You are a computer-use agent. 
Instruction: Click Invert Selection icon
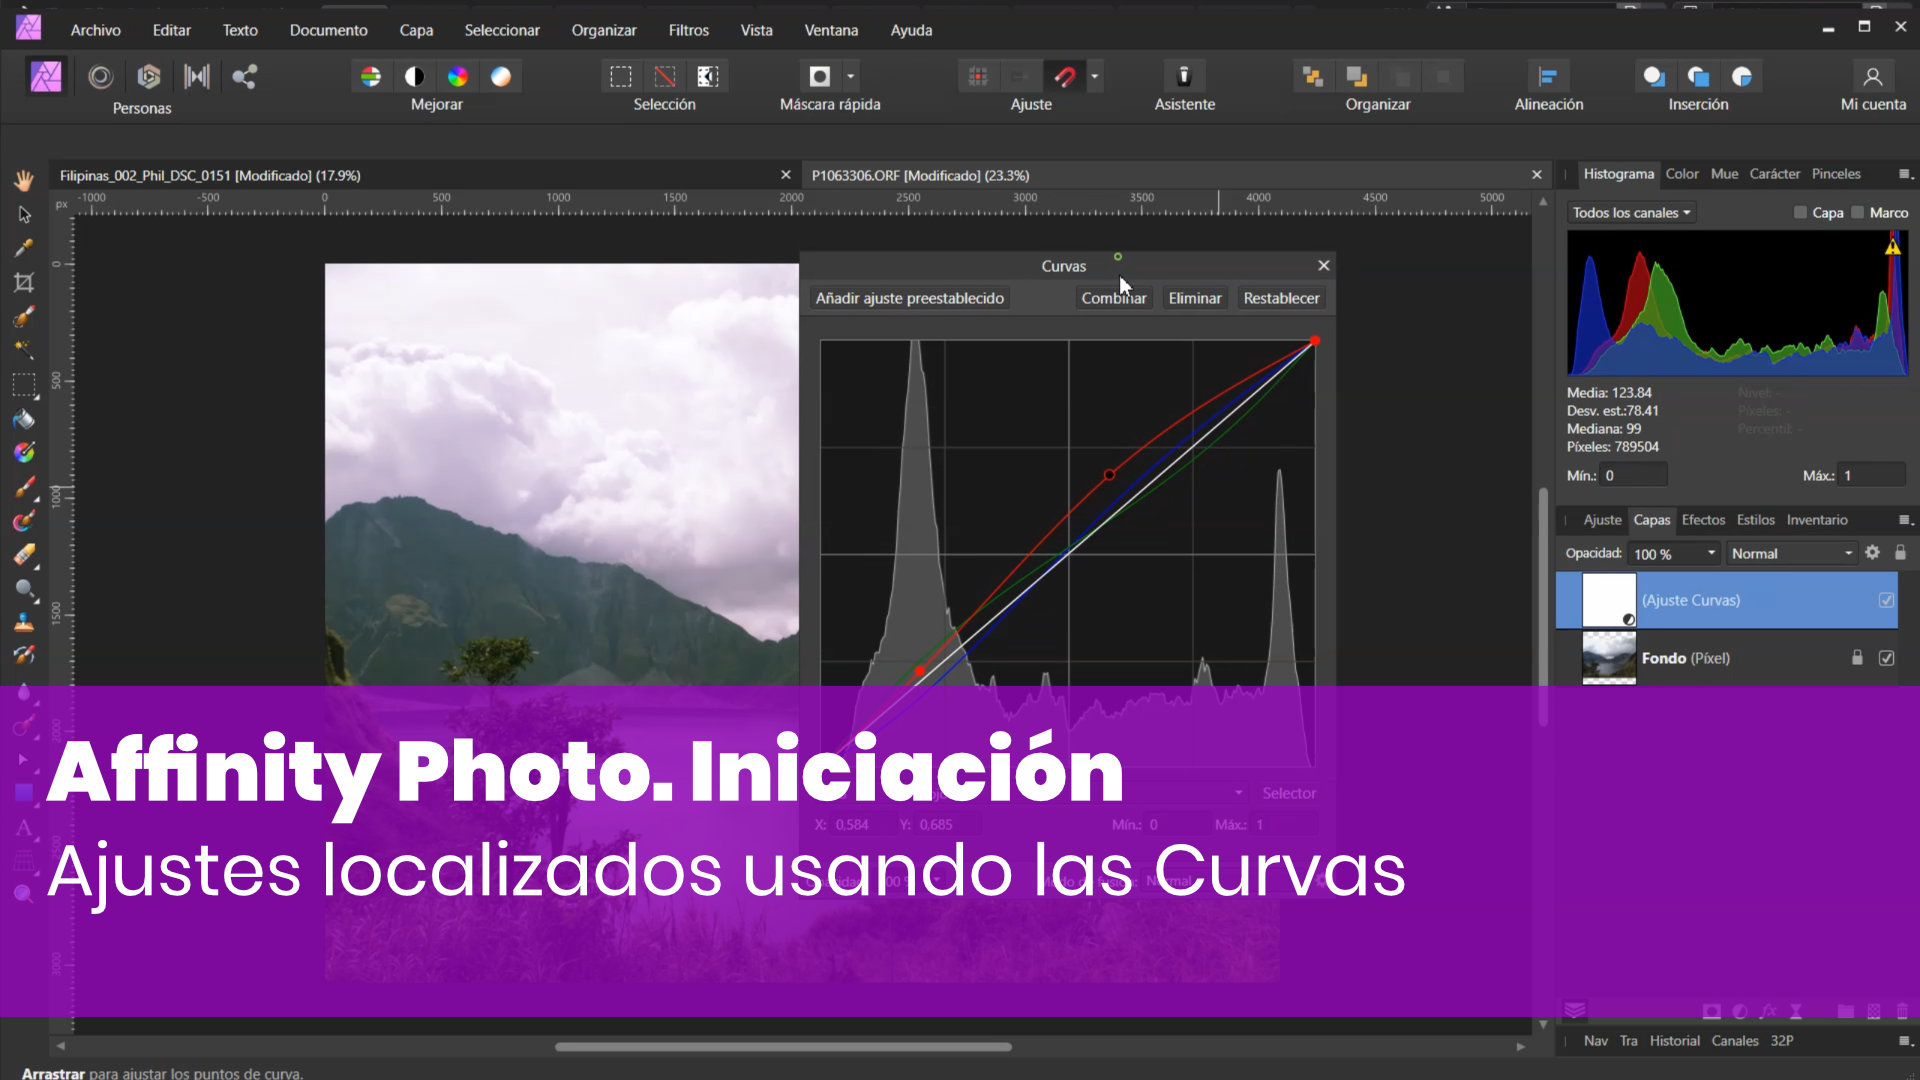pyautogui.click(x=708, y=77)
